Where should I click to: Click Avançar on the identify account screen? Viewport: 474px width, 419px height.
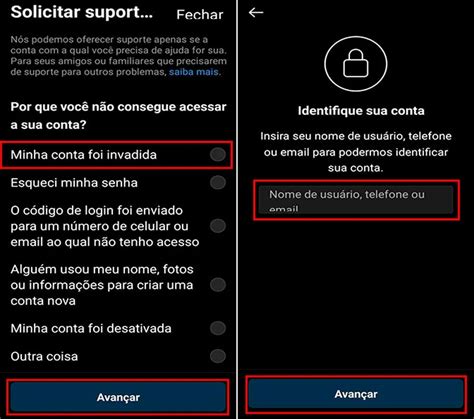(x=356, y=394)
